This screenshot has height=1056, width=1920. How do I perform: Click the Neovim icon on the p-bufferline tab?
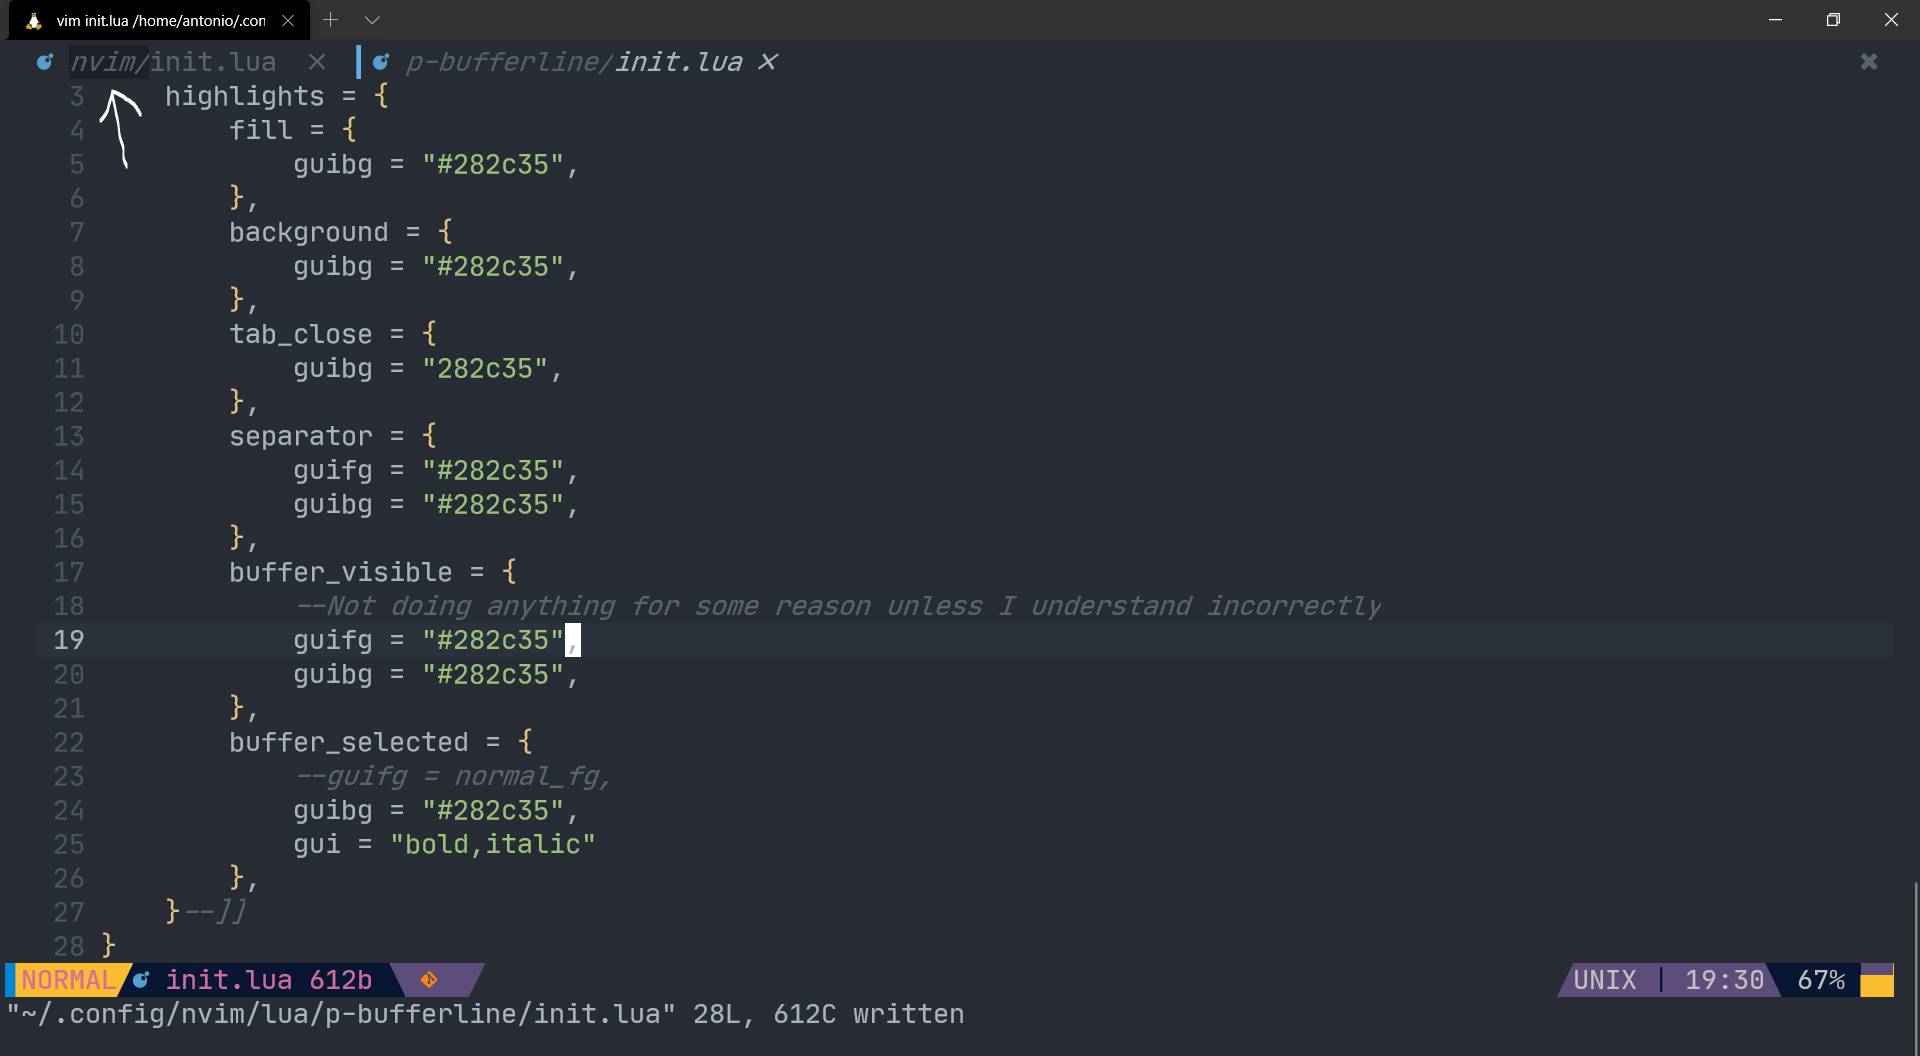[380, 62]
